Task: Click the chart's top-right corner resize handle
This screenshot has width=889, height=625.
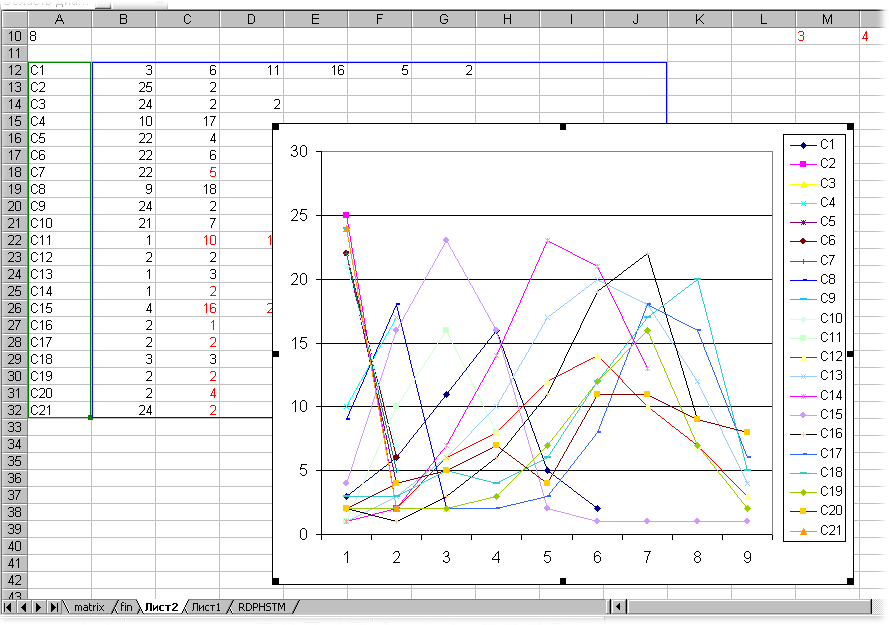Action: coord(851,126)
